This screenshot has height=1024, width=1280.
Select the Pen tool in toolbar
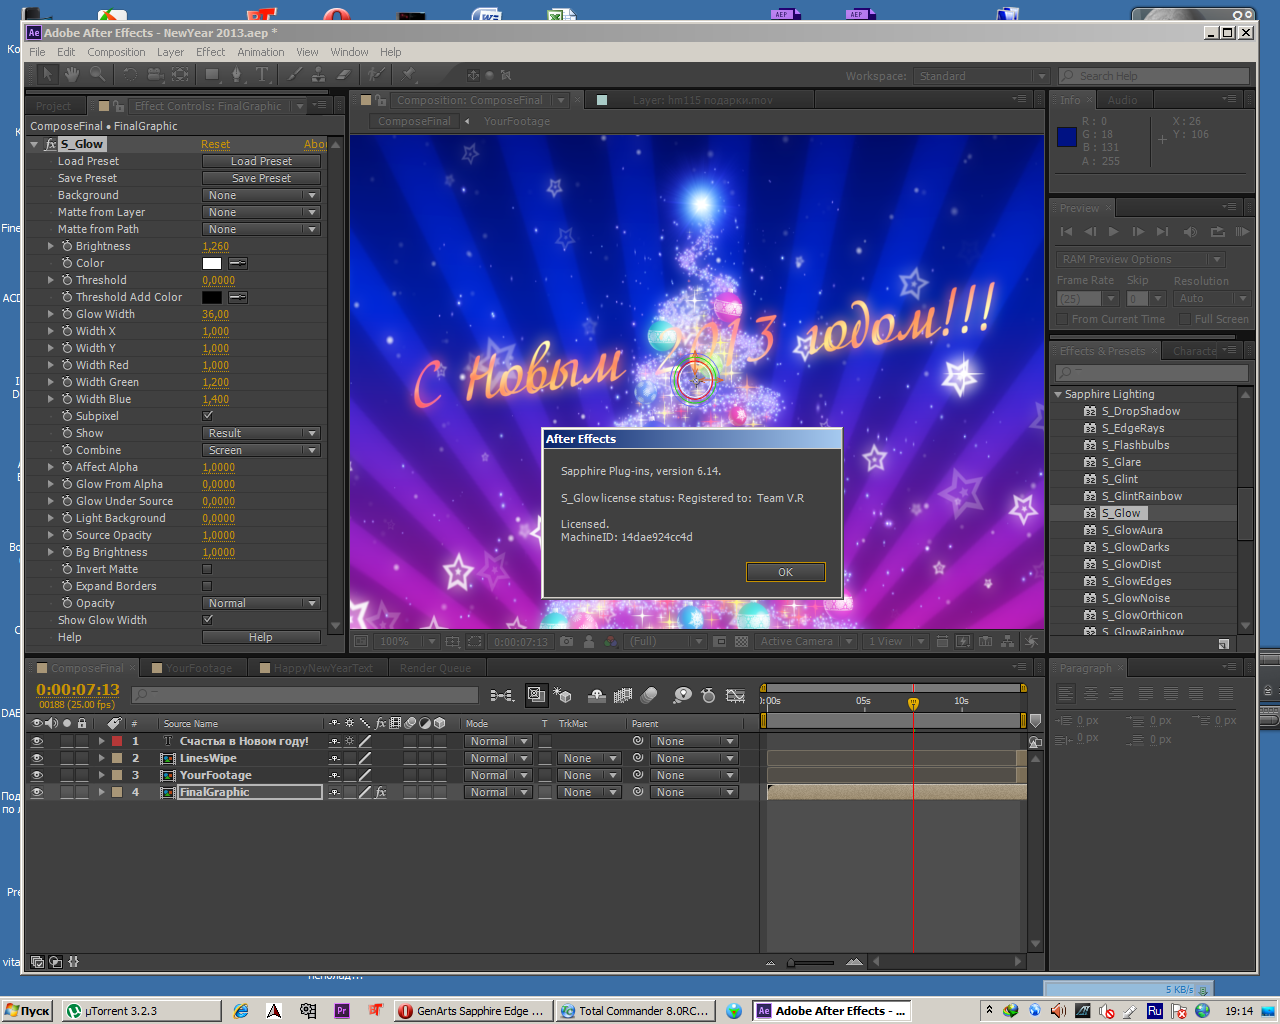tap(237, 75)
